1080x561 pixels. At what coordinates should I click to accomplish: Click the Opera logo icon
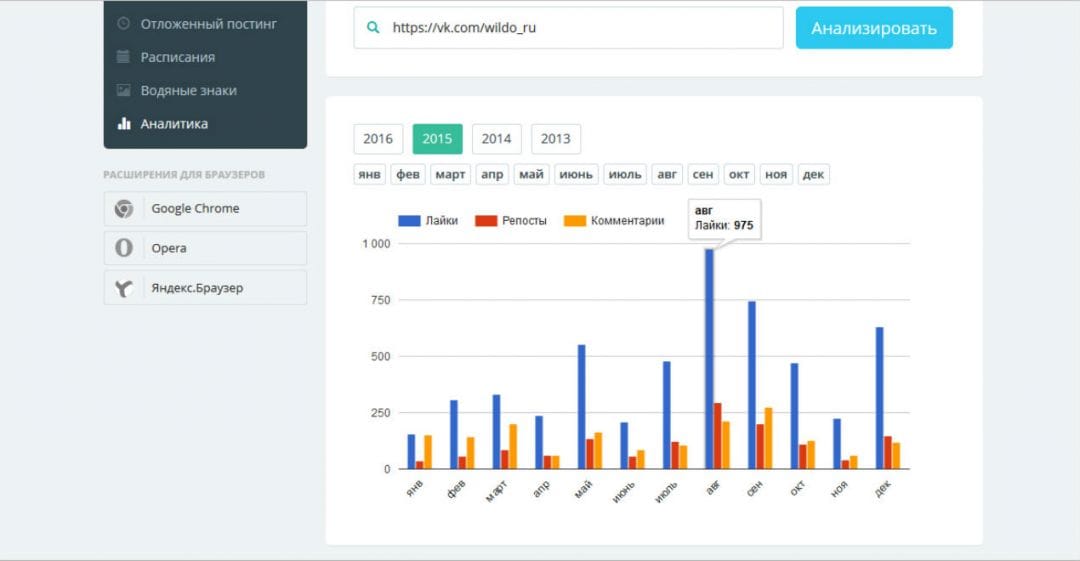click(124, 248)
